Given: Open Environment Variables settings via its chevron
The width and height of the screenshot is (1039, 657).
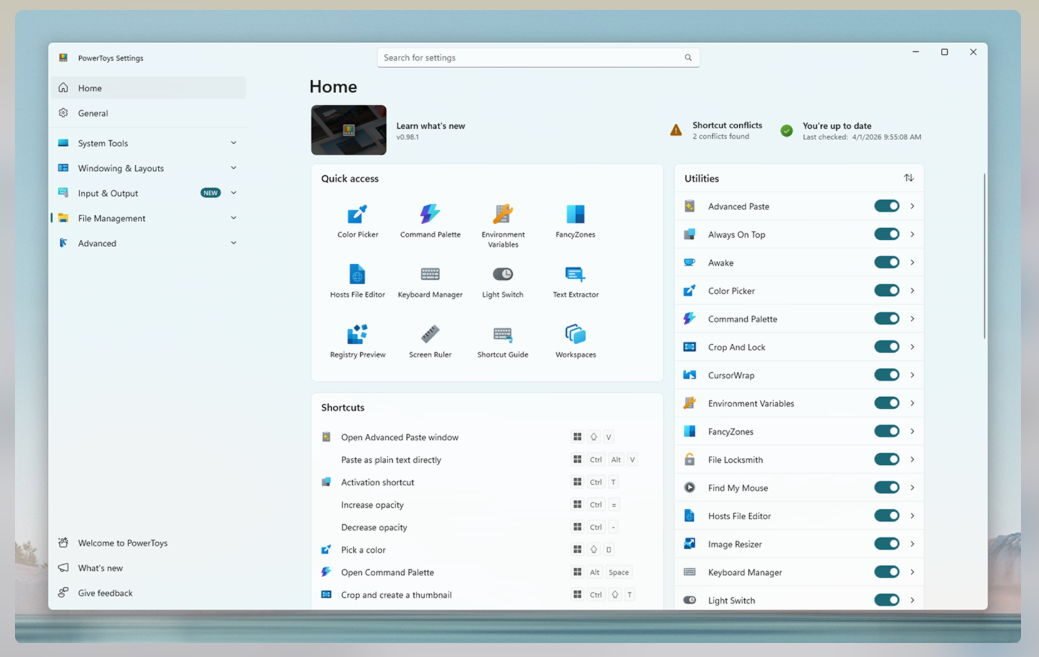Looking at the screenshot, I should click(x=912, y=403).
